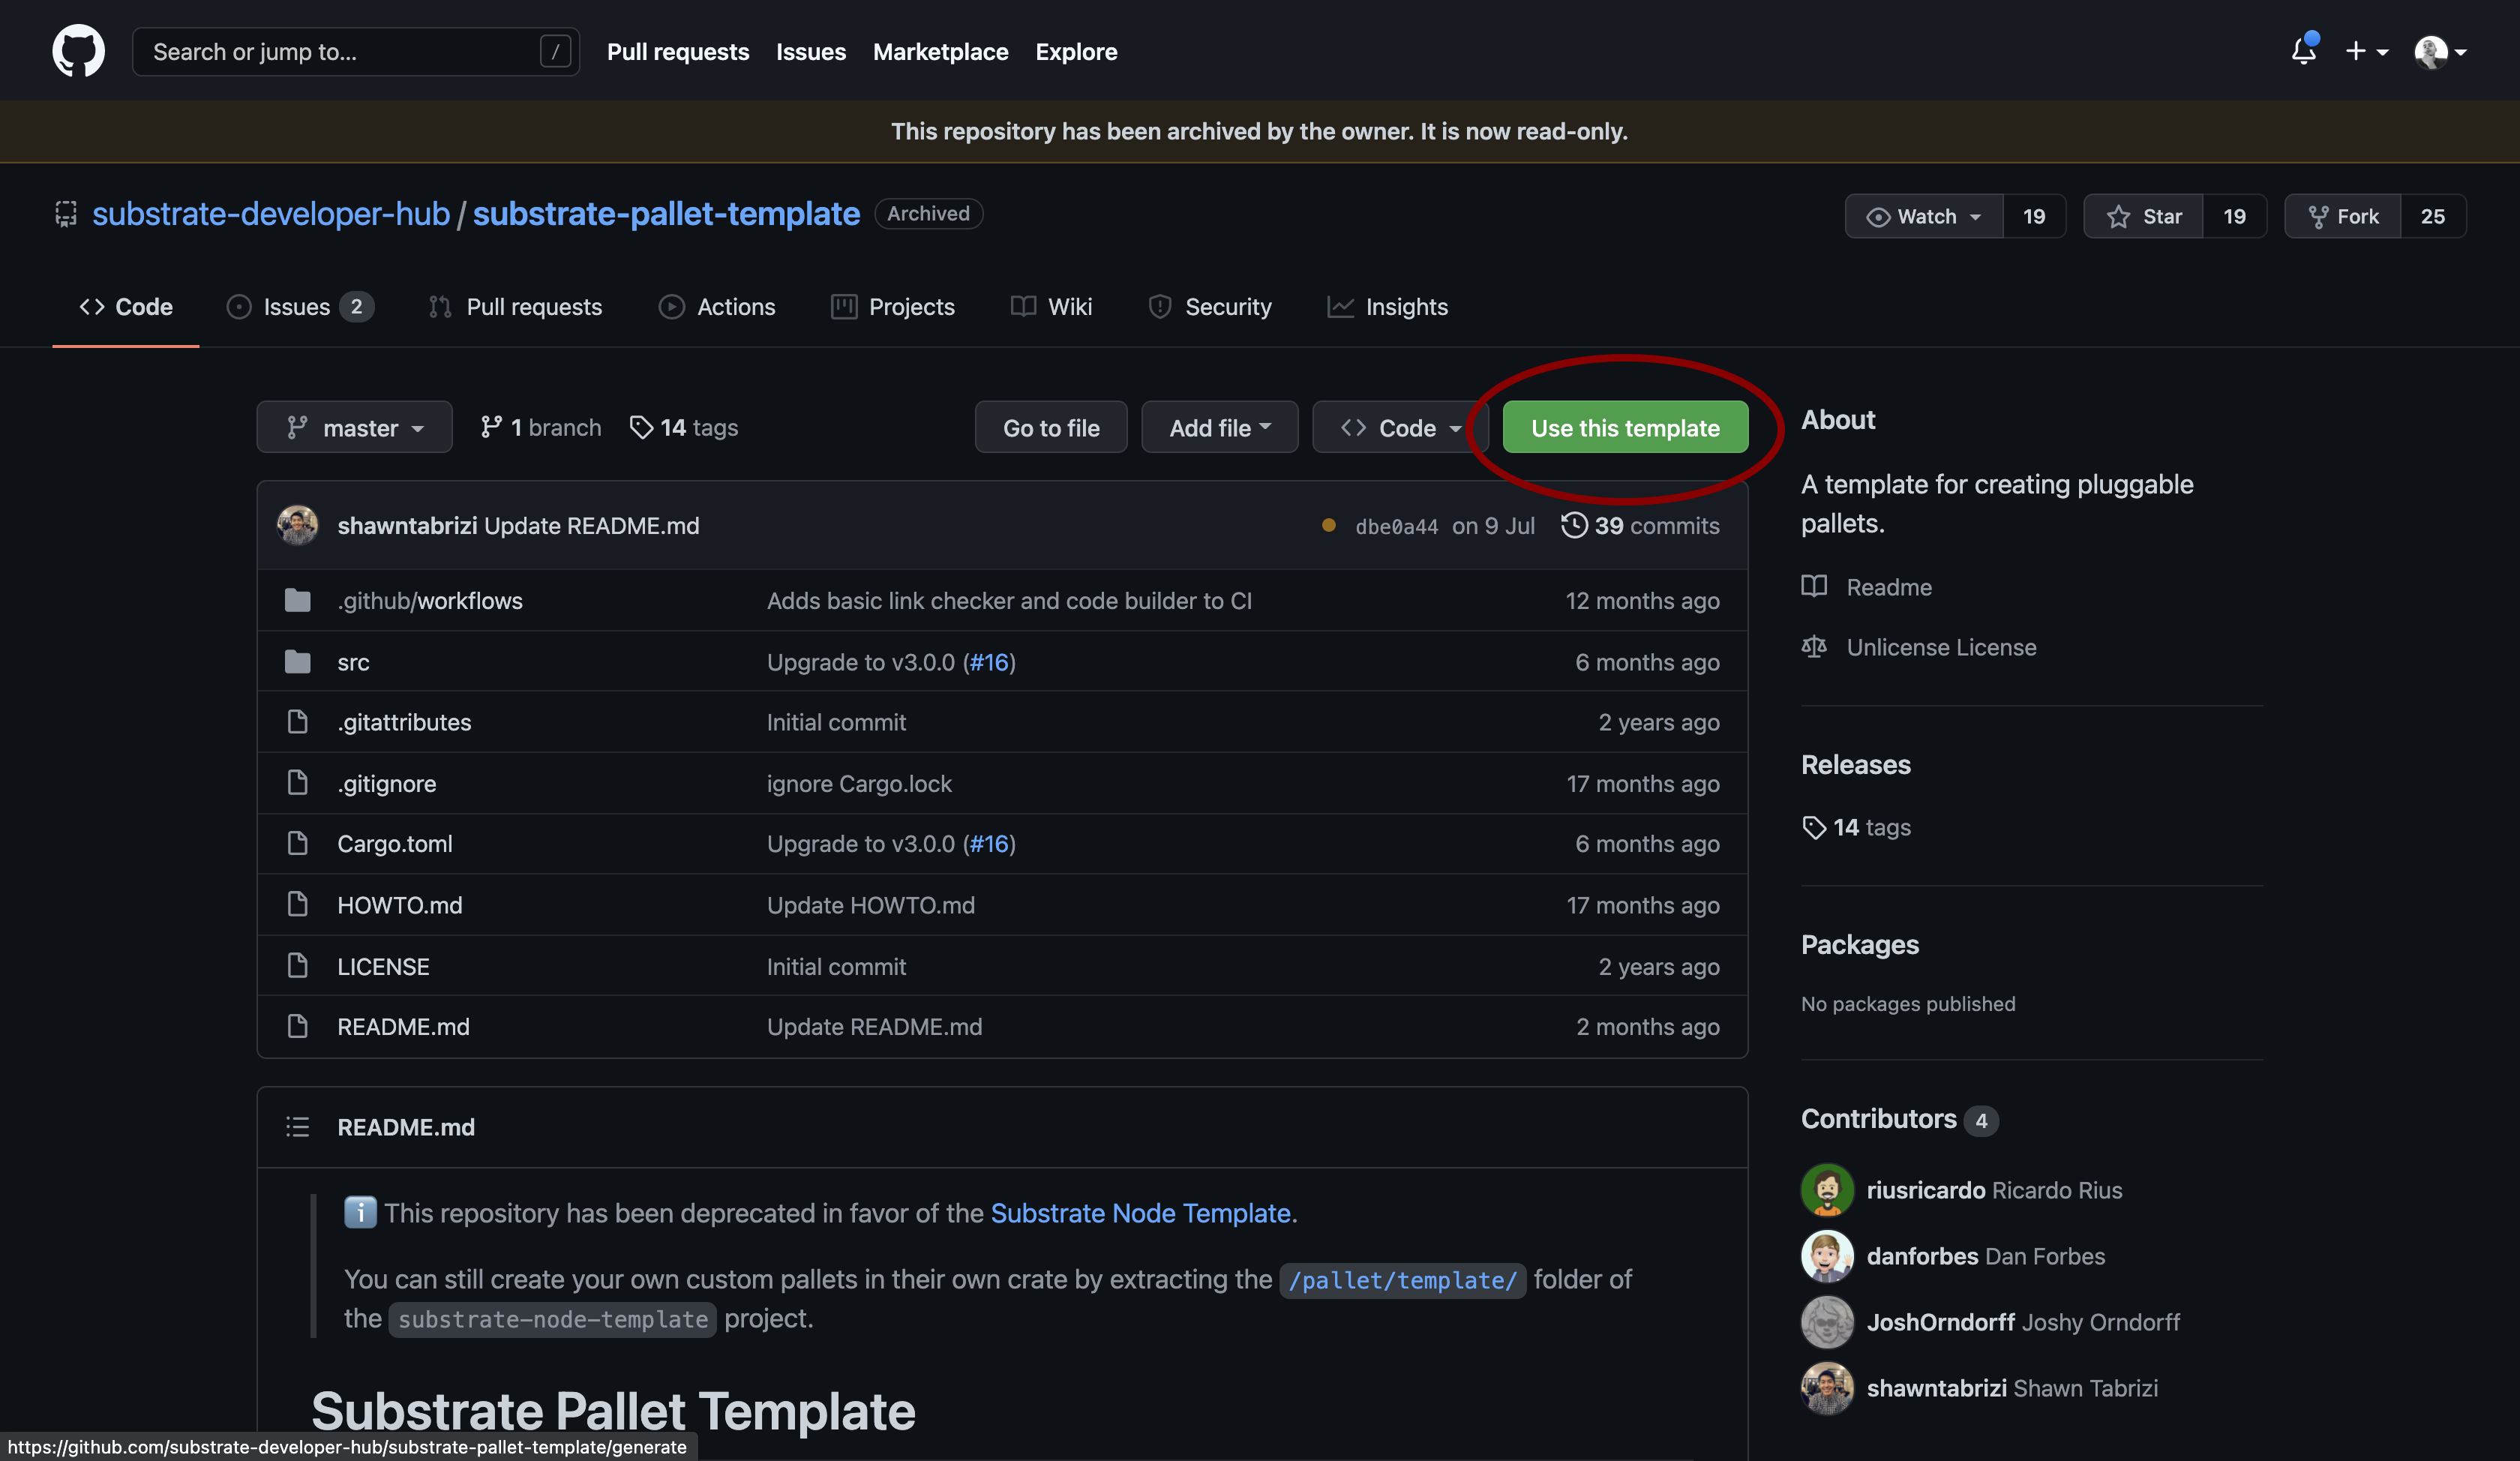Click the shawntabrizi commit author avatar
Screen dimensions: 2520x1461
click(297, 525)
